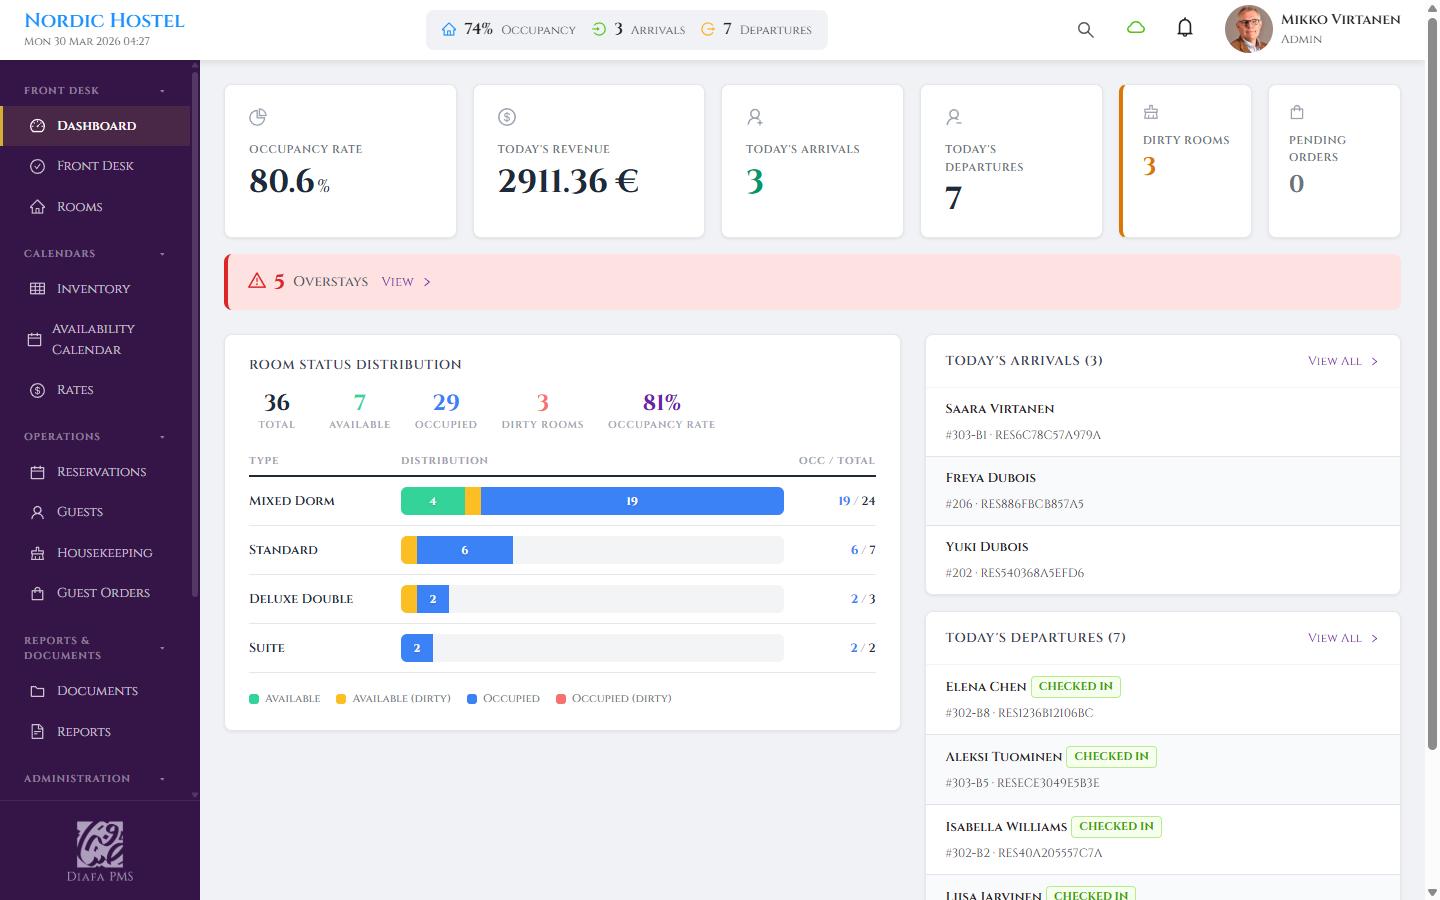
Task: Collapse the Calendars sidebar section
Action: click(x=162, y=254)
